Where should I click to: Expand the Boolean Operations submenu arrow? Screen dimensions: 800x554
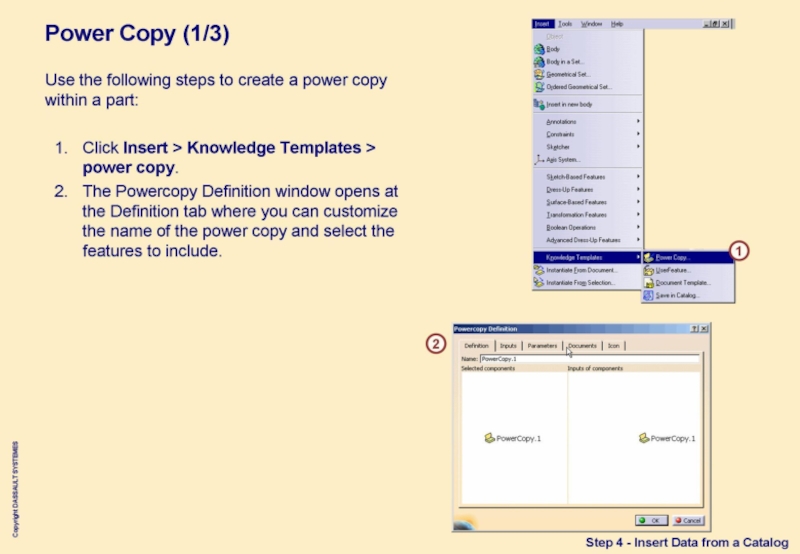638,228
